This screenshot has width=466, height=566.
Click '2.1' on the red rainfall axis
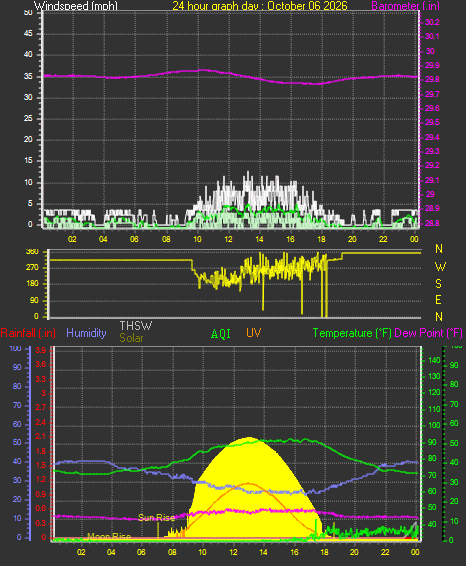tap(41, 436)
